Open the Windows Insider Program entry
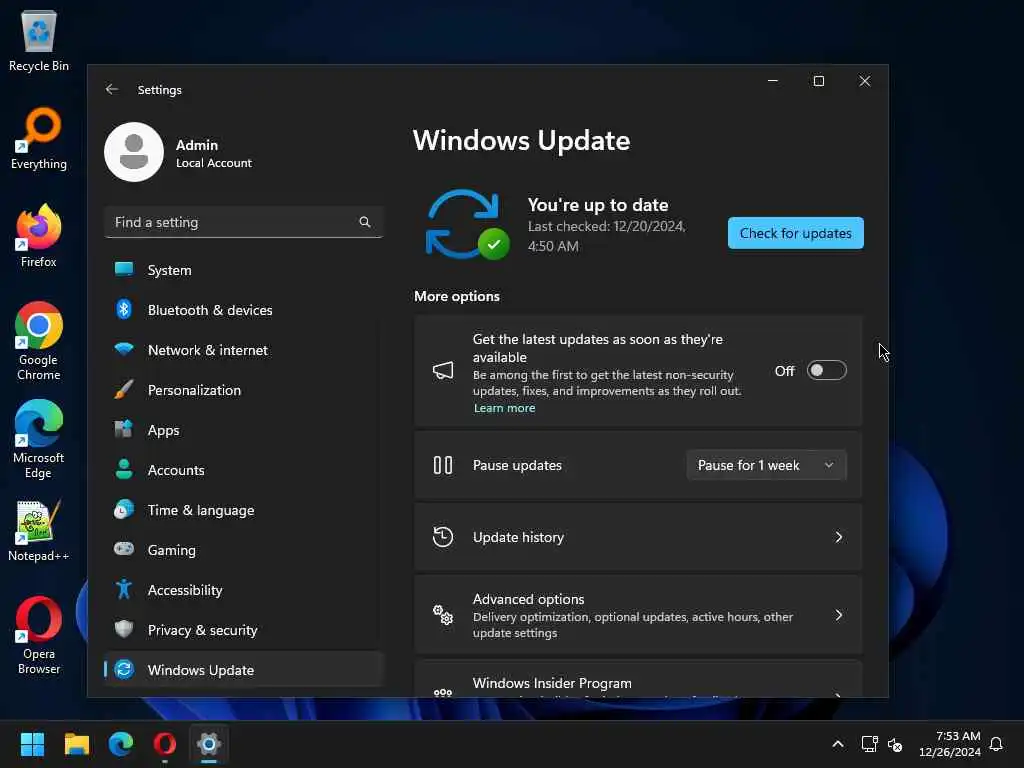This screenshot has height=768, width=1024. tap(638, 679)
